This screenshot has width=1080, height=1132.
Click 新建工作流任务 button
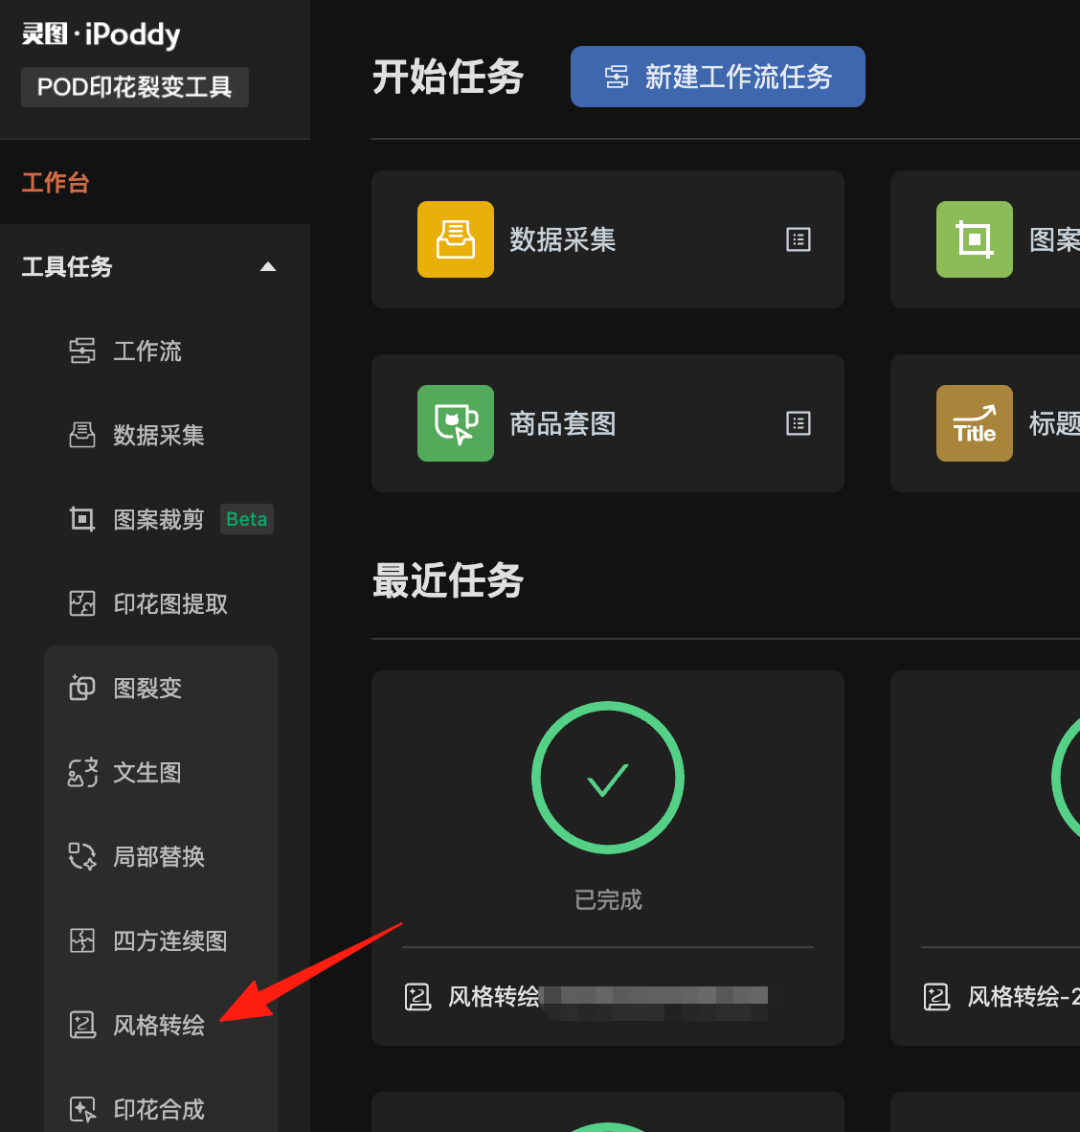point(718,77)
